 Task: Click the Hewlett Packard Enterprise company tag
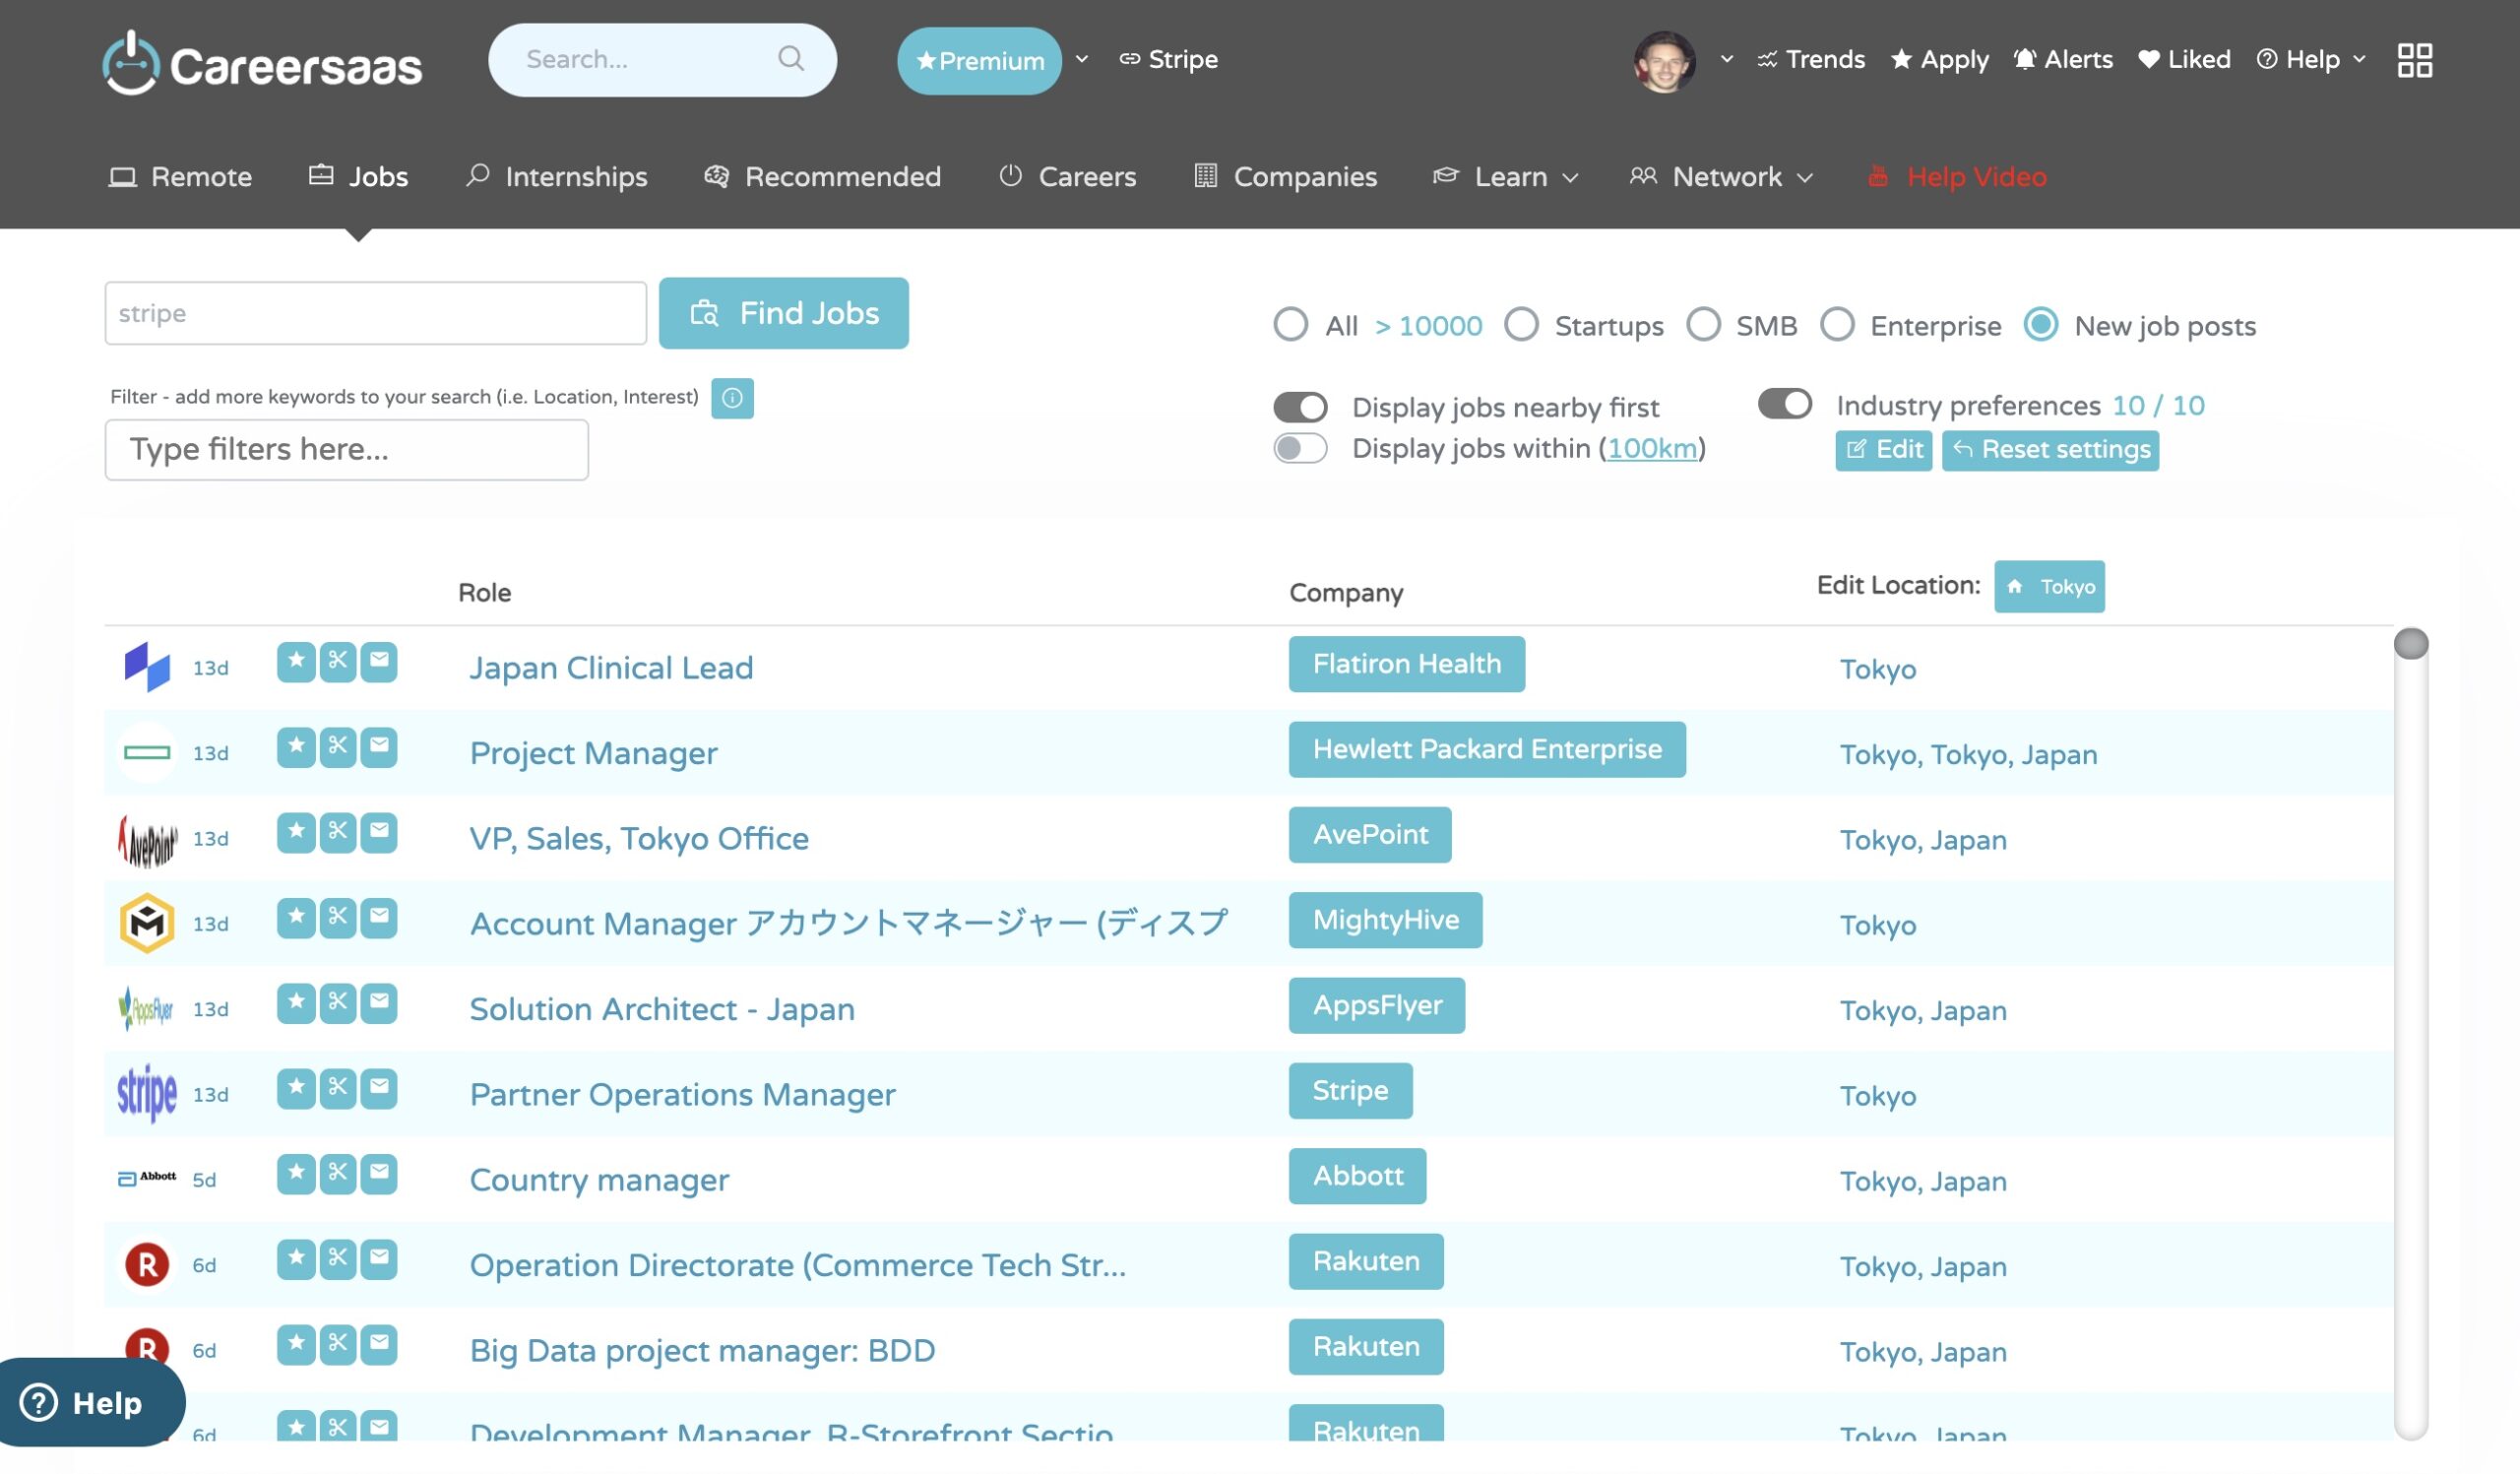point(1486,749)
